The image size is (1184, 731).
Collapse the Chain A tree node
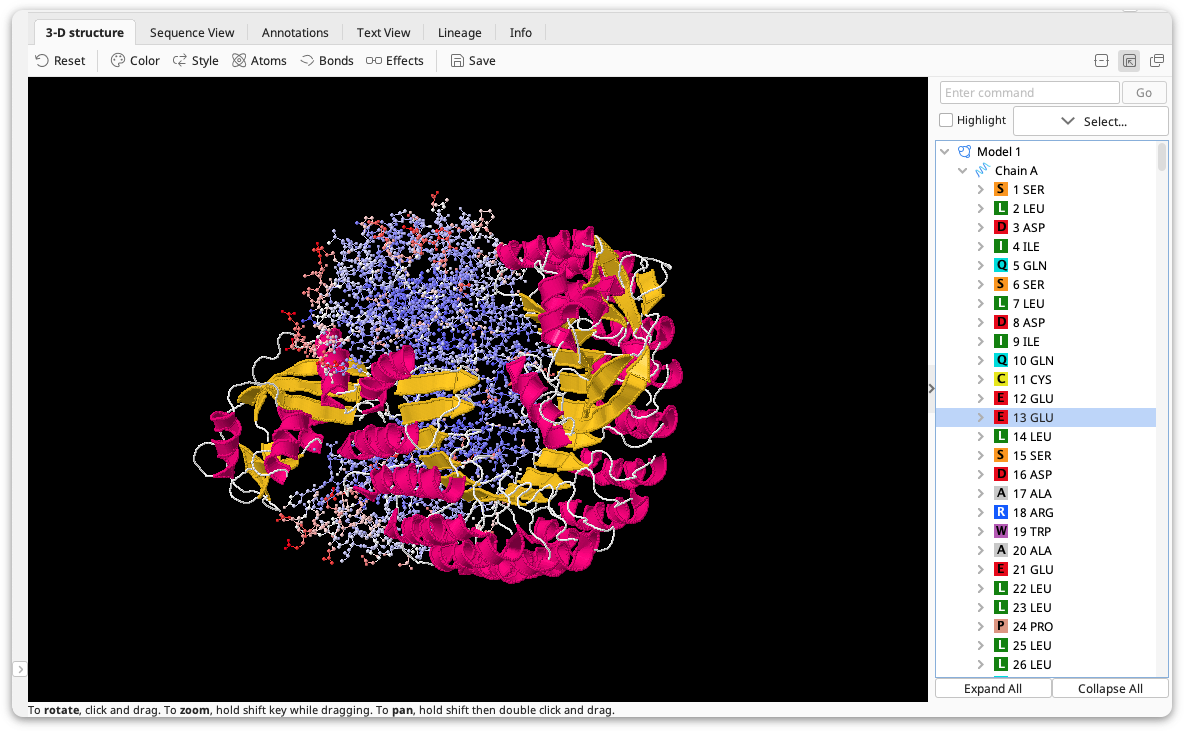click(x=963, y=170)
